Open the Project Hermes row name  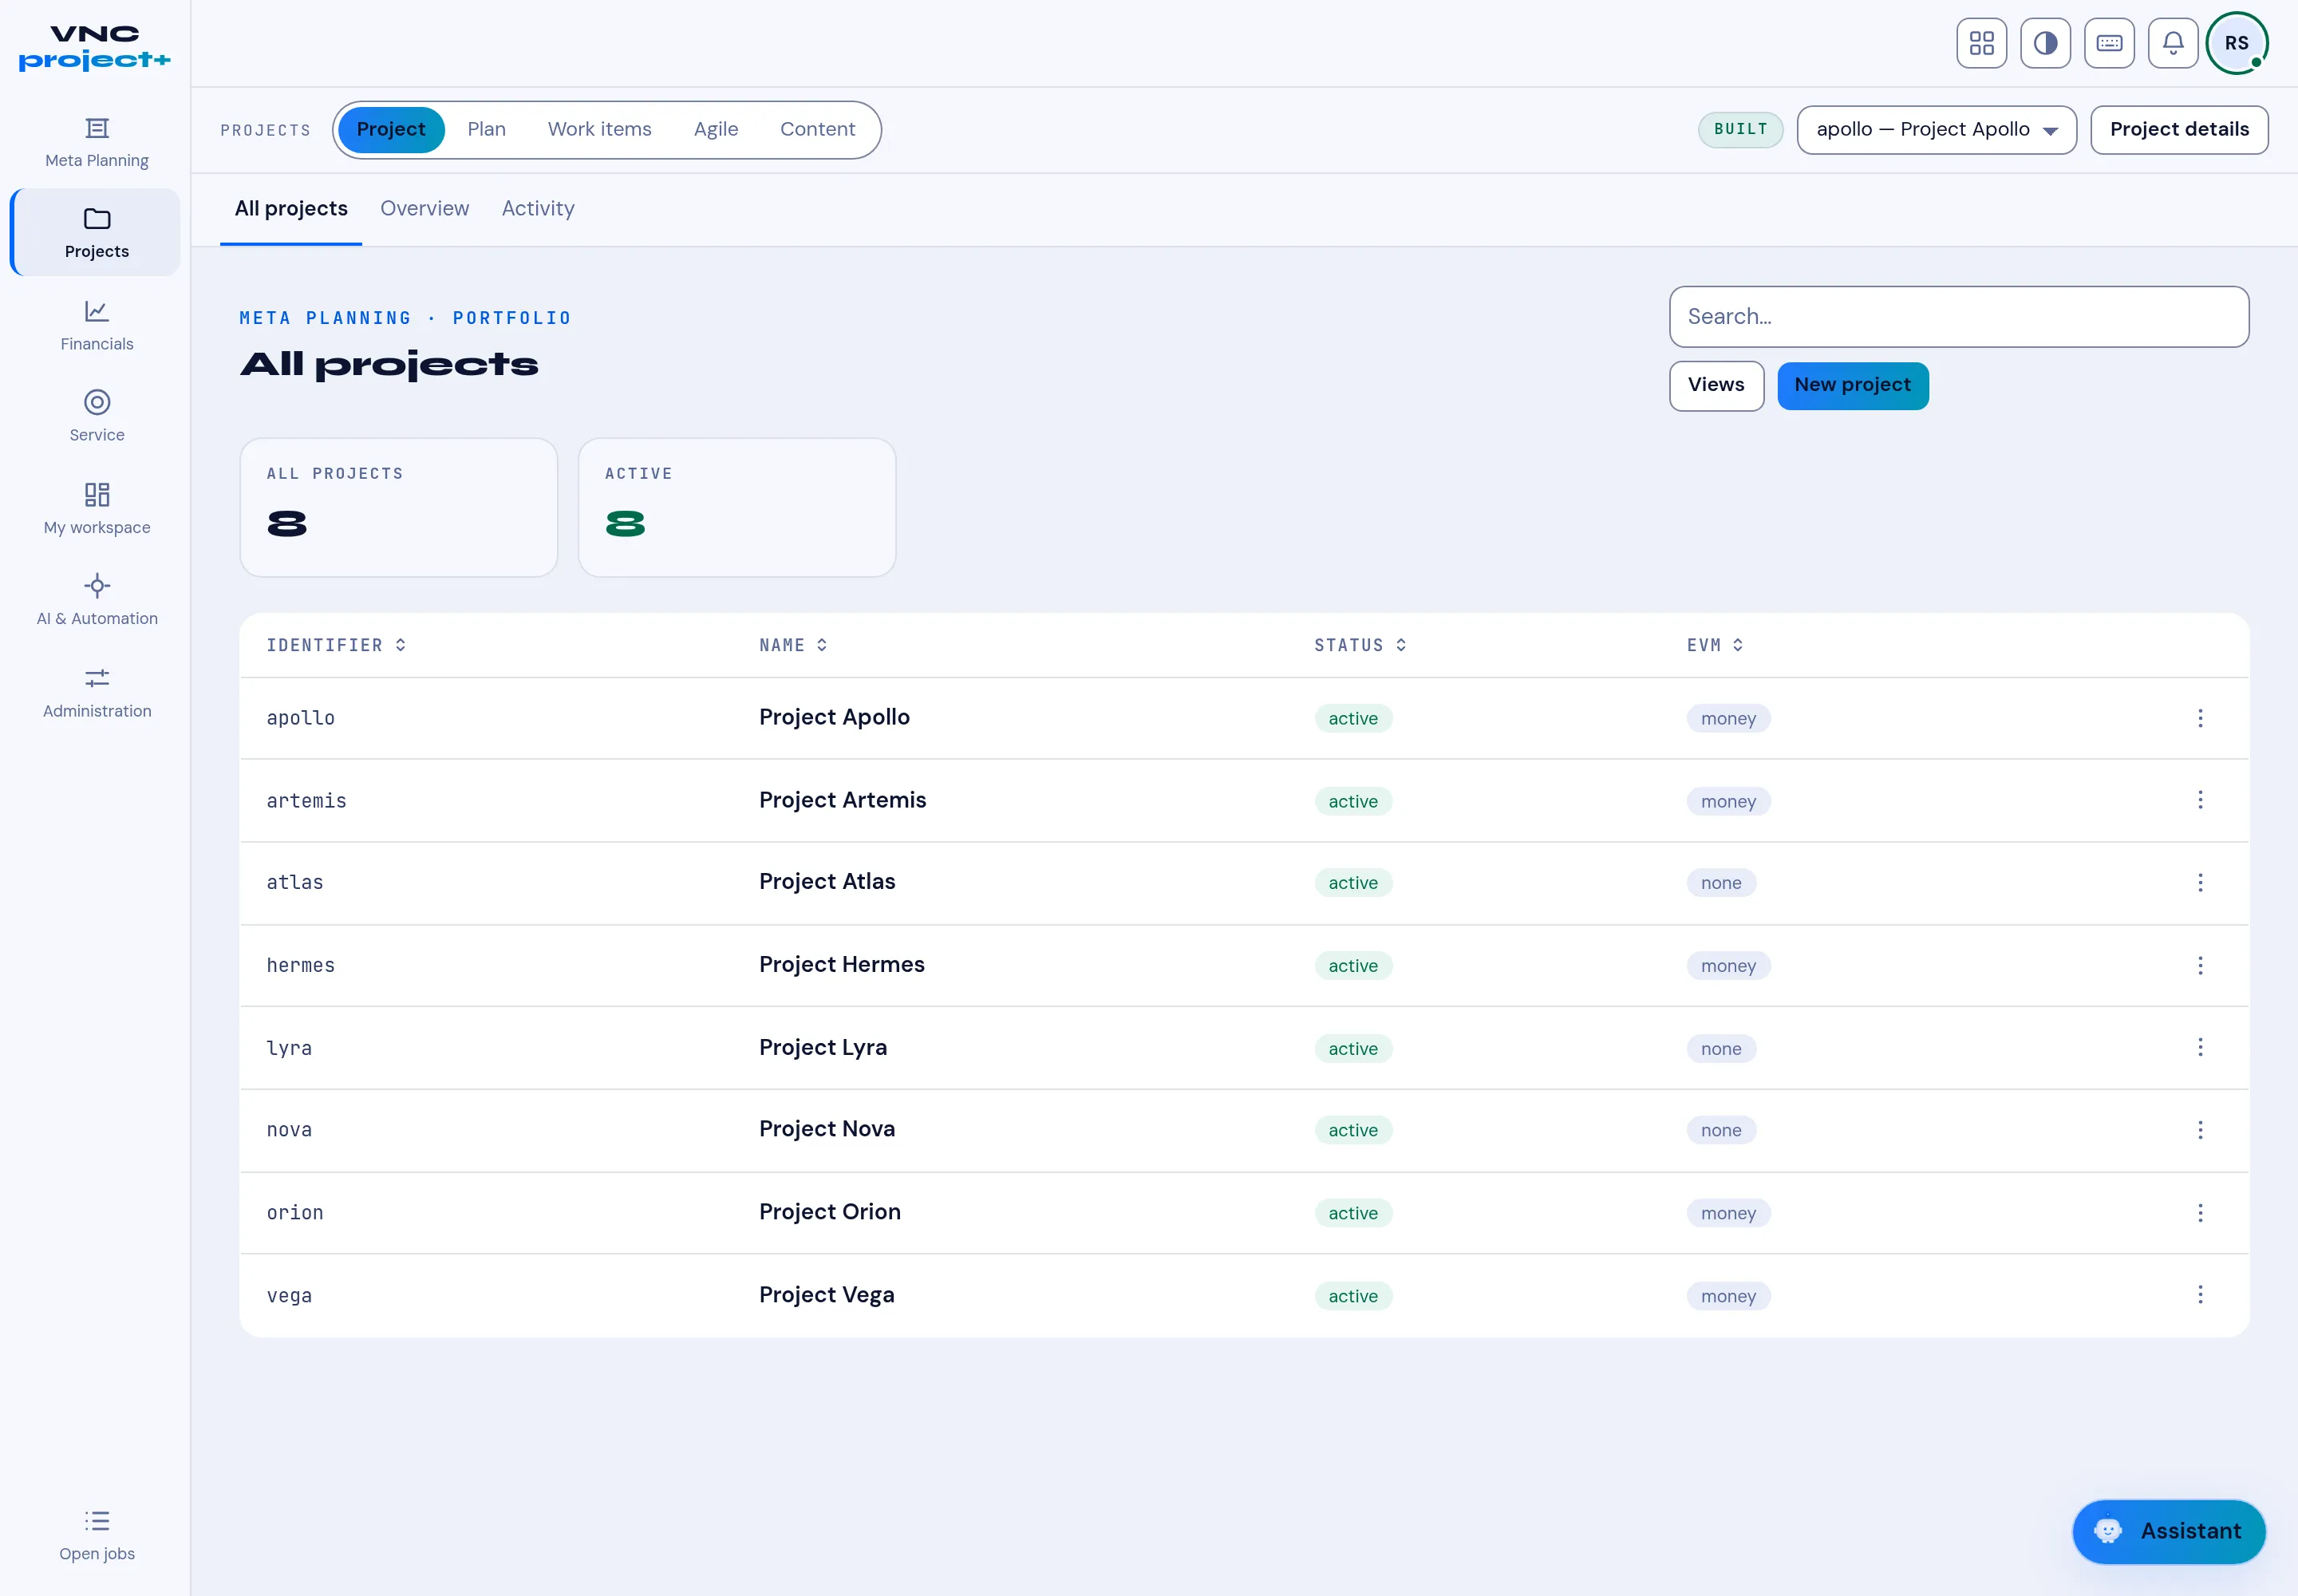(x=841, y=965)
